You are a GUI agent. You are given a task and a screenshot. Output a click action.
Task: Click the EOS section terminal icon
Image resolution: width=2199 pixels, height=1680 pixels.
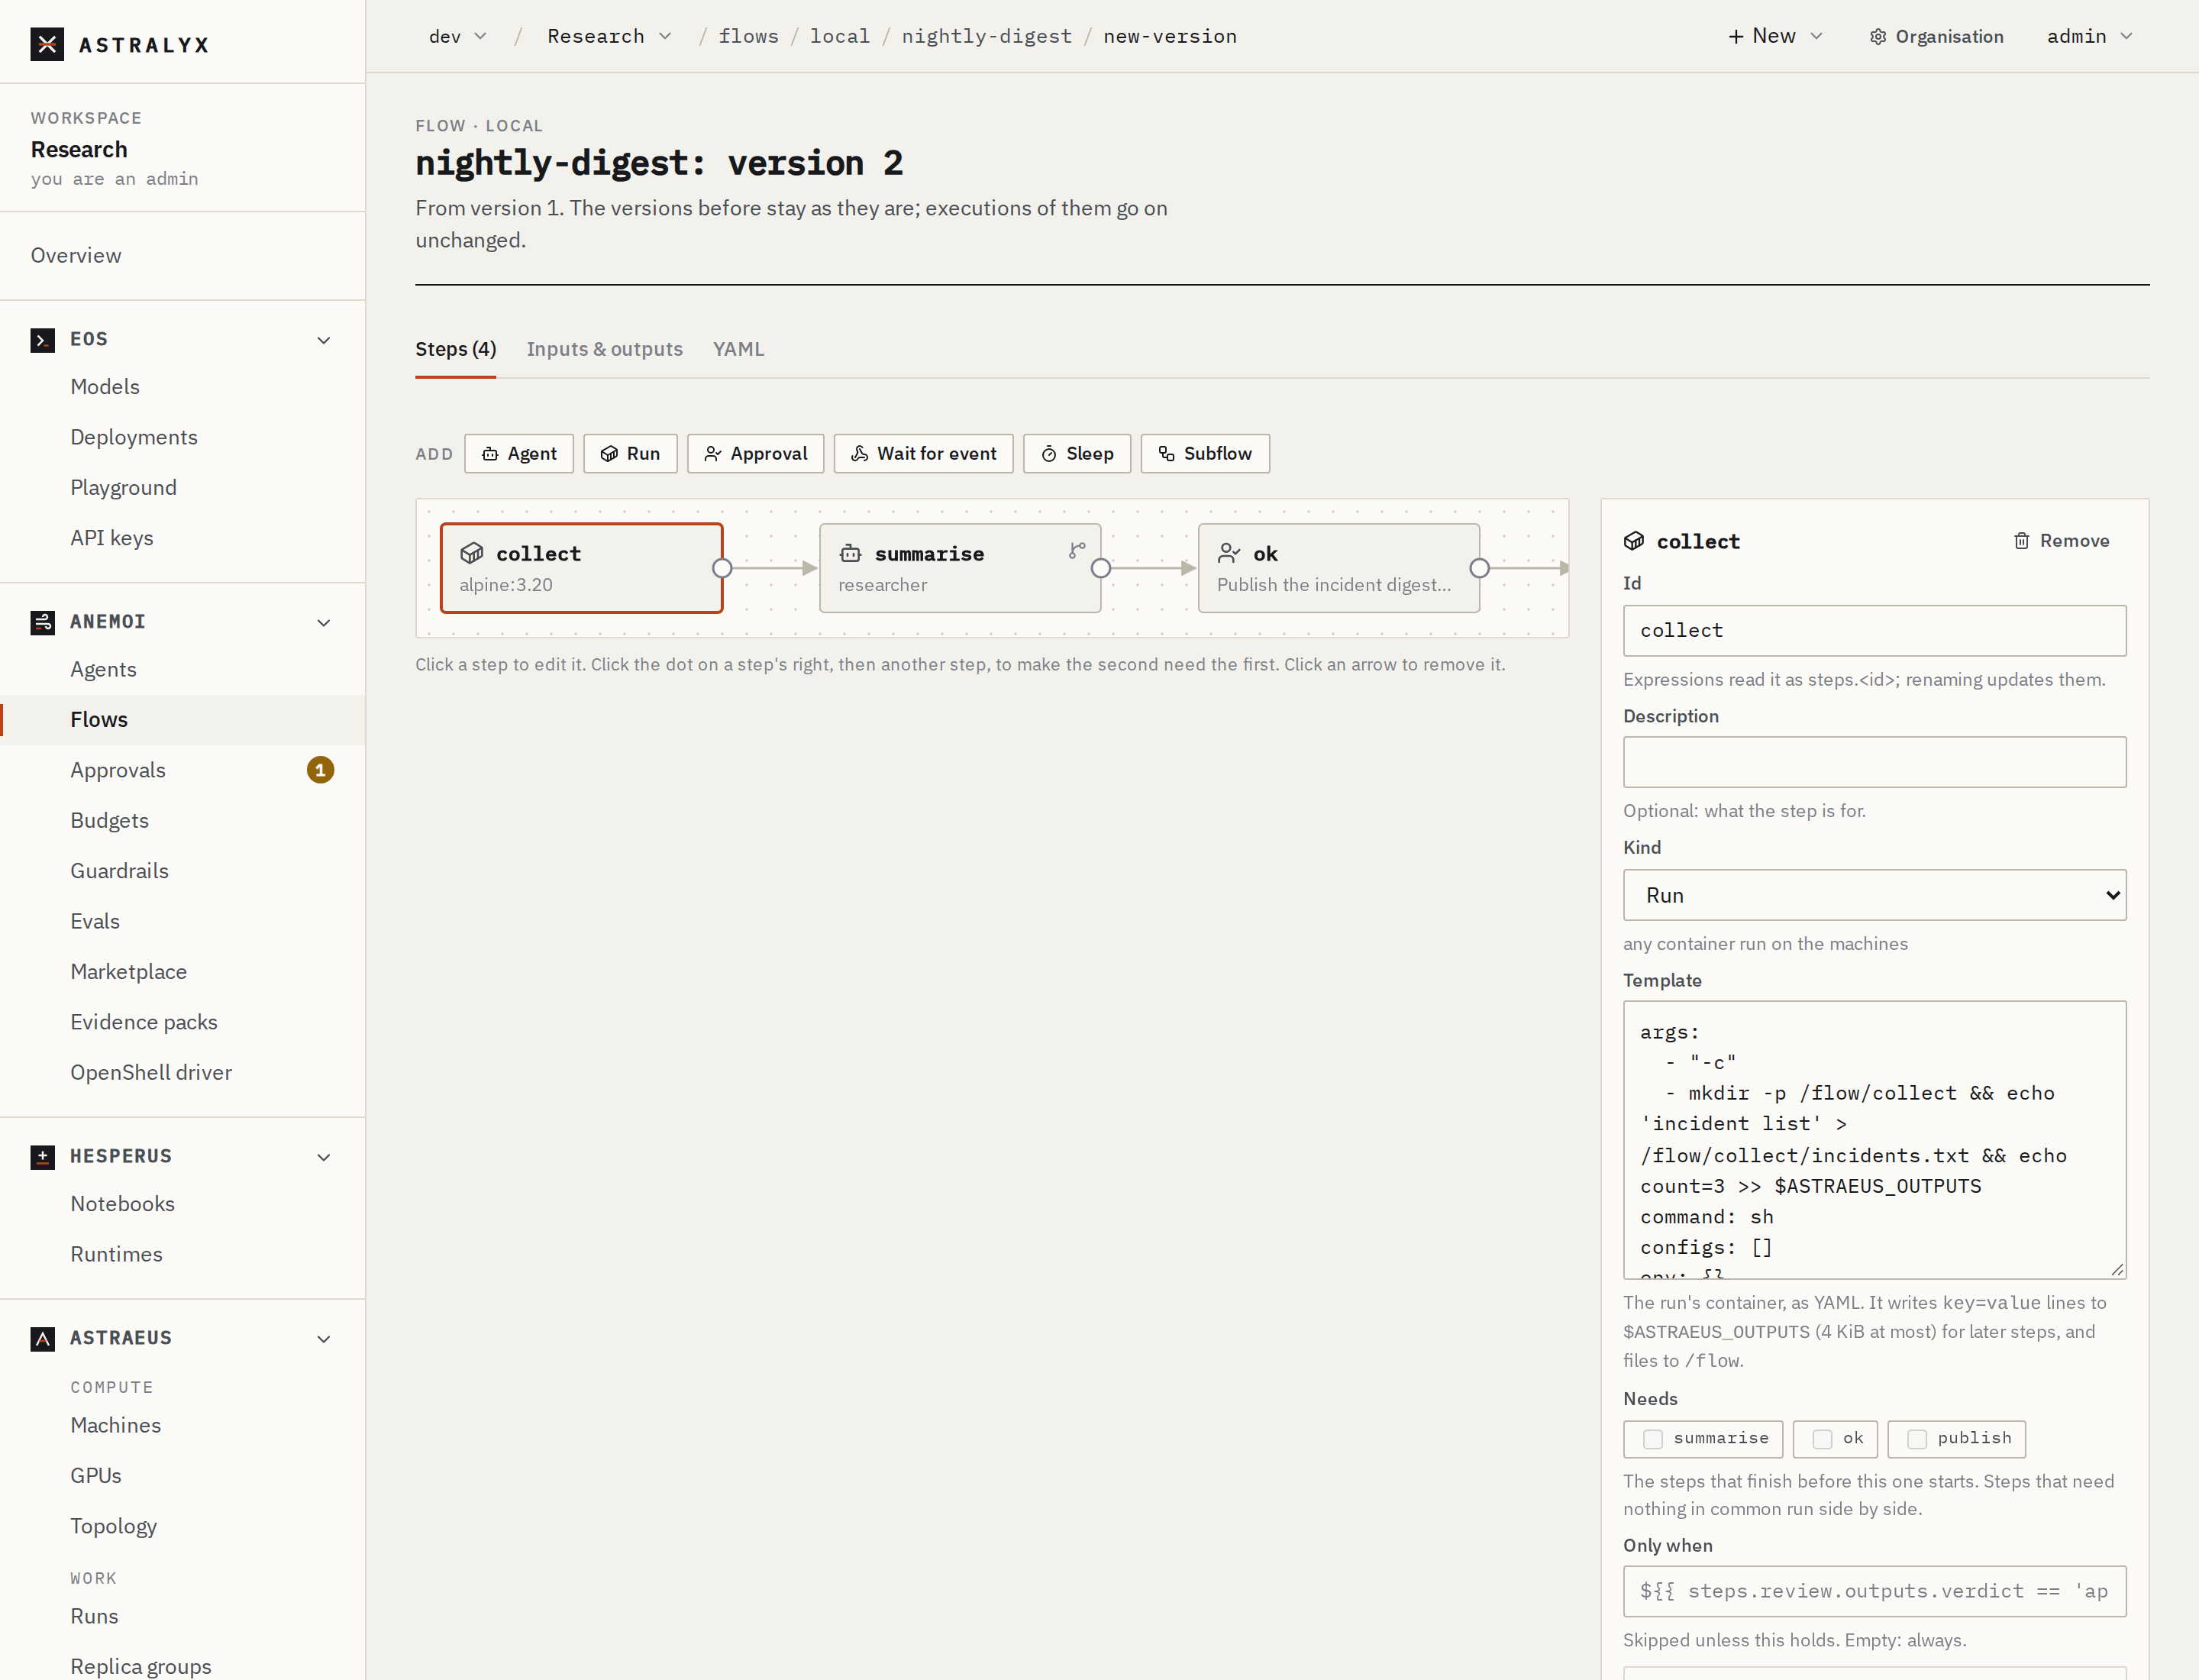[x=42, y=340]
